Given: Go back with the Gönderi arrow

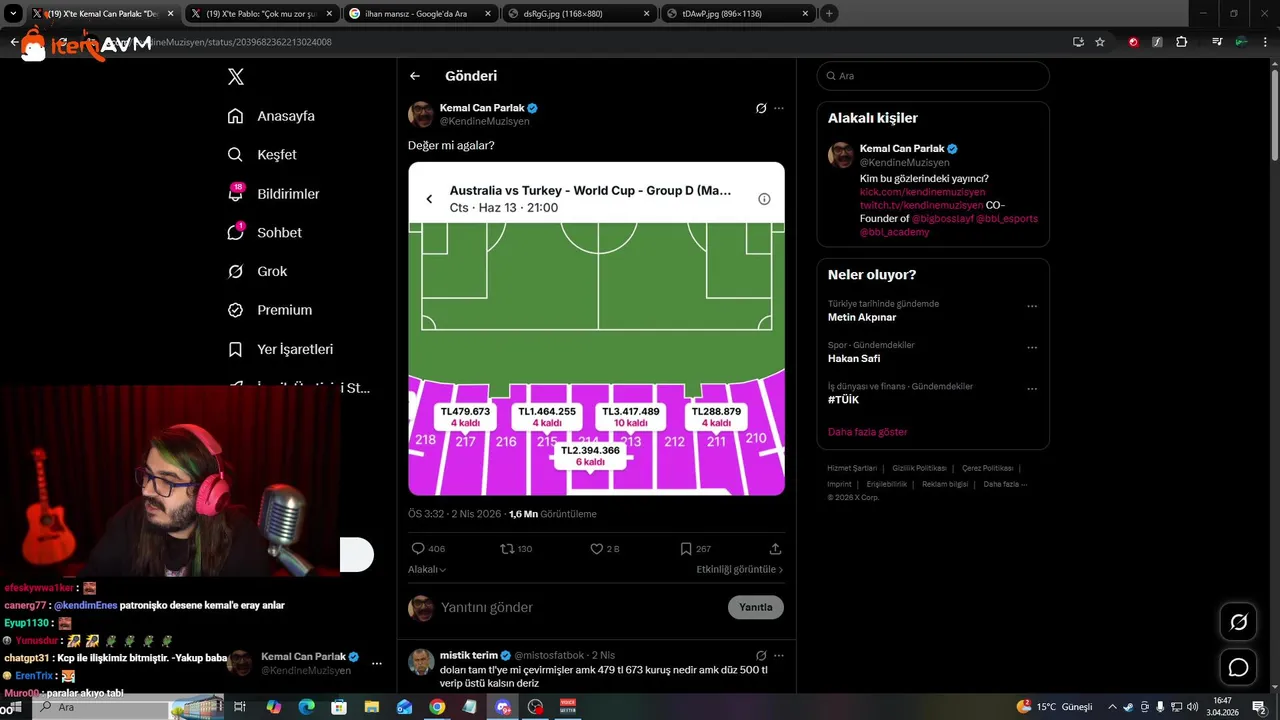Looking at the screenshot, I should pos(415,76).
